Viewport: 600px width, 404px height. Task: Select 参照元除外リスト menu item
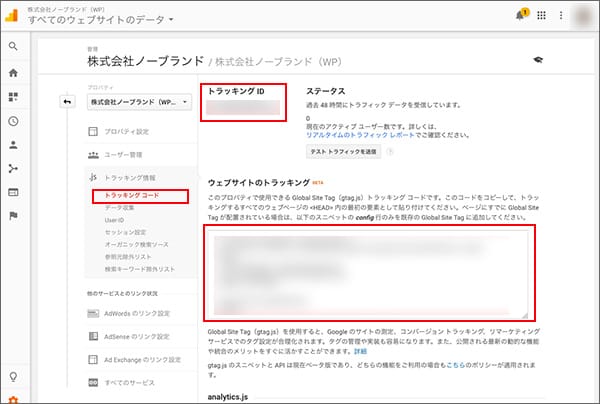[128, 257]
